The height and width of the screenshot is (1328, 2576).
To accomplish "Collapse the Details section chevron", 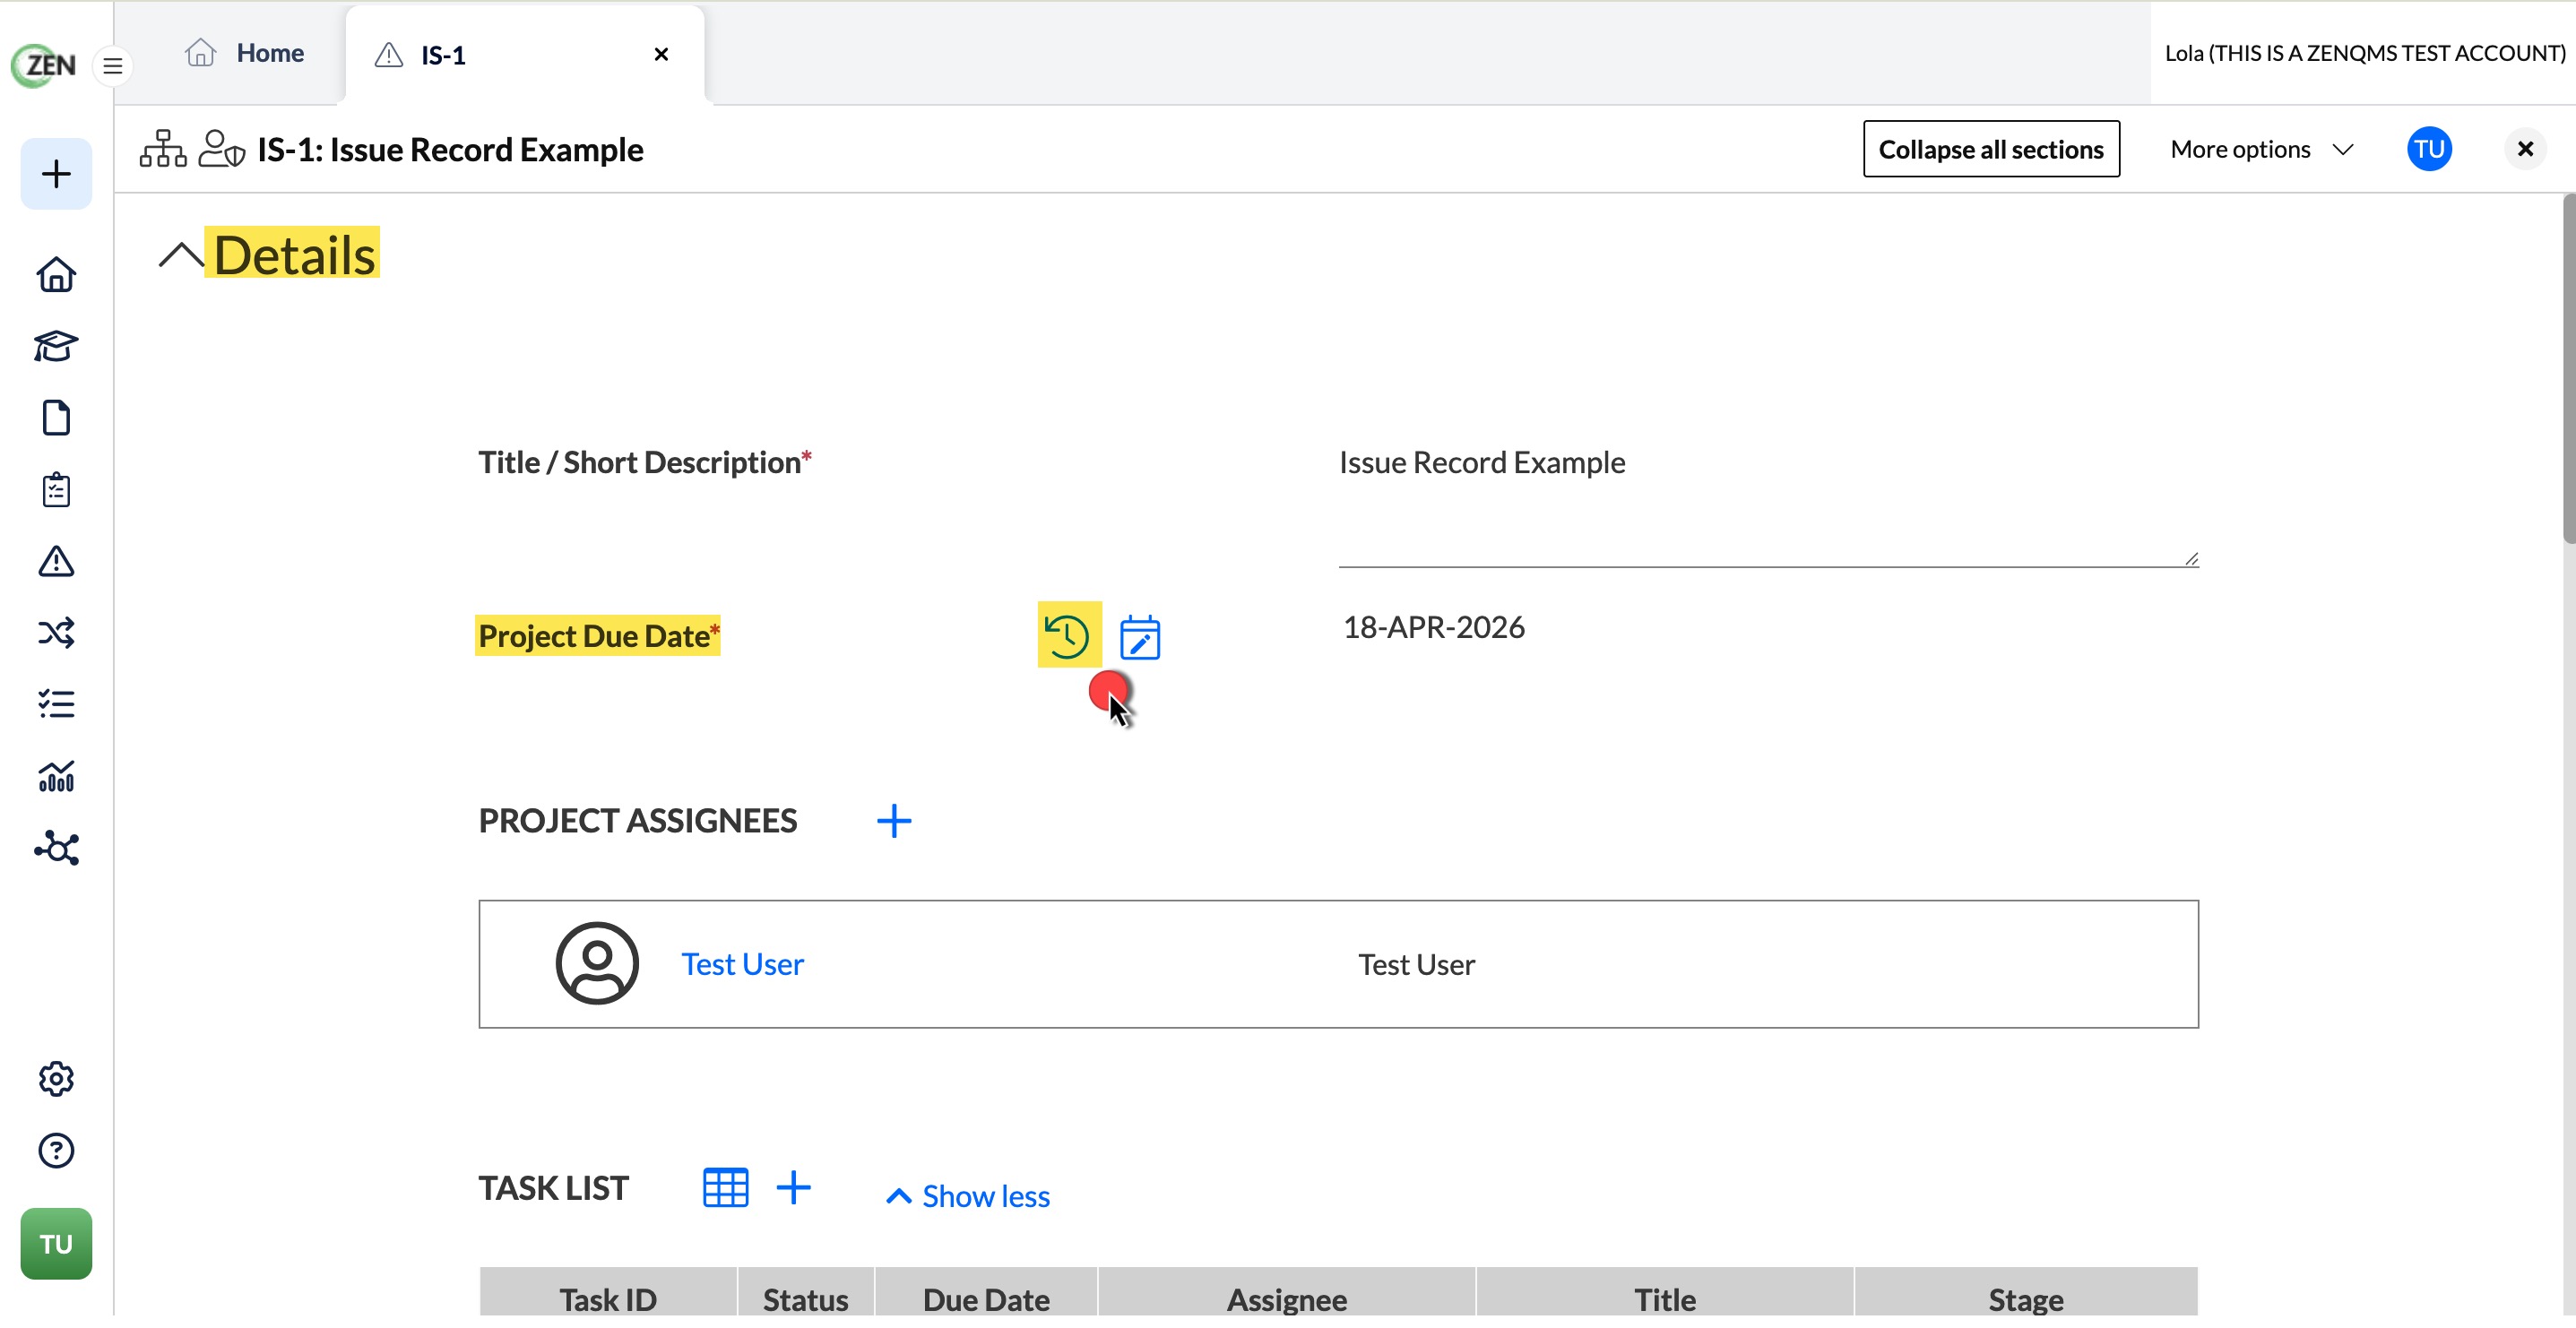I will point(181,256).
